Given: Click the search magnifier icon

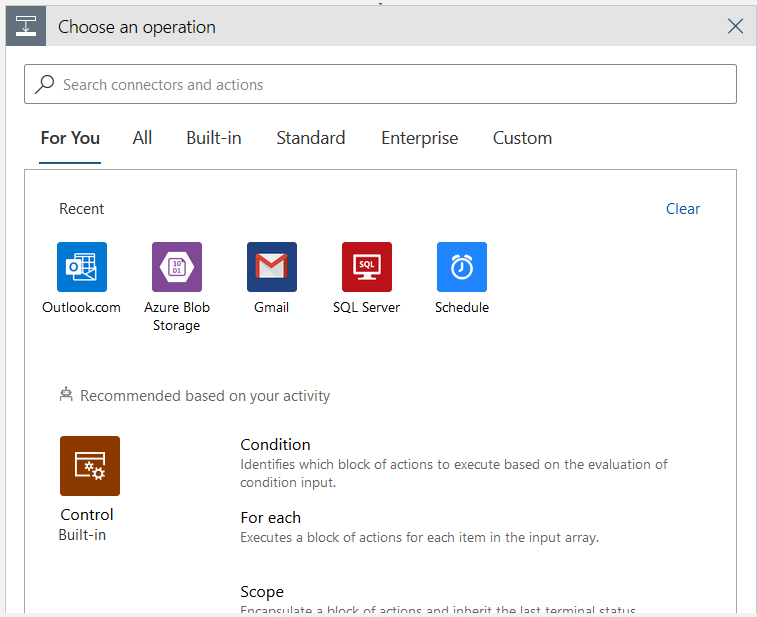Looking at the screenshot, I should 45,85.
